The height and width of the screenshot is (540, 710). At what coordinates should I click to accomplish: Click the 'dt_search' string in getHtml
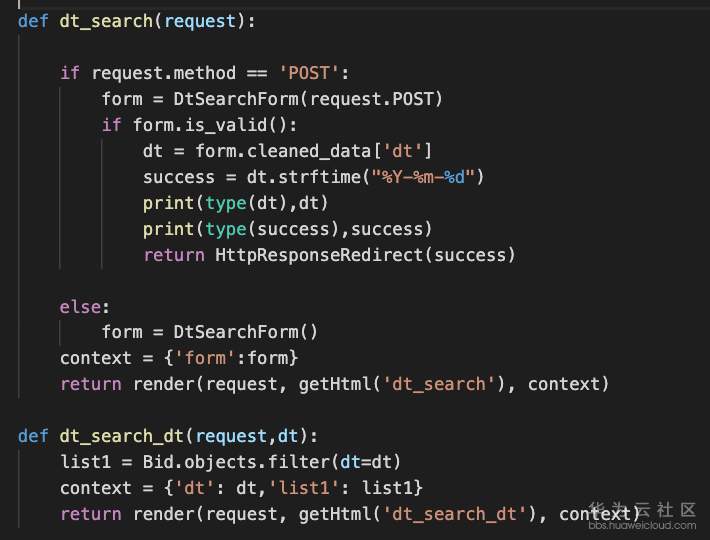pyautogui.click(x=456, y=384)
